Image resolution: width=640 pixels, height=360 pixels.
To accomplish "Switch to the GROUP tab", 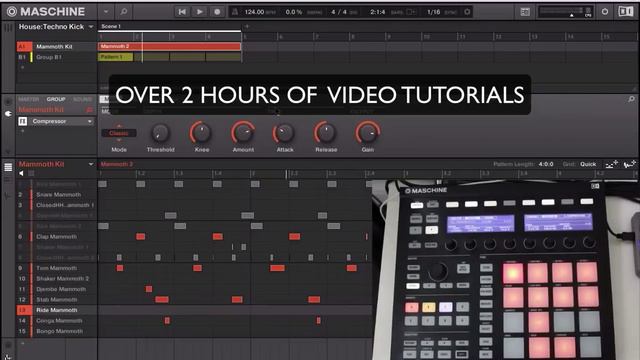I will (56, 99).
